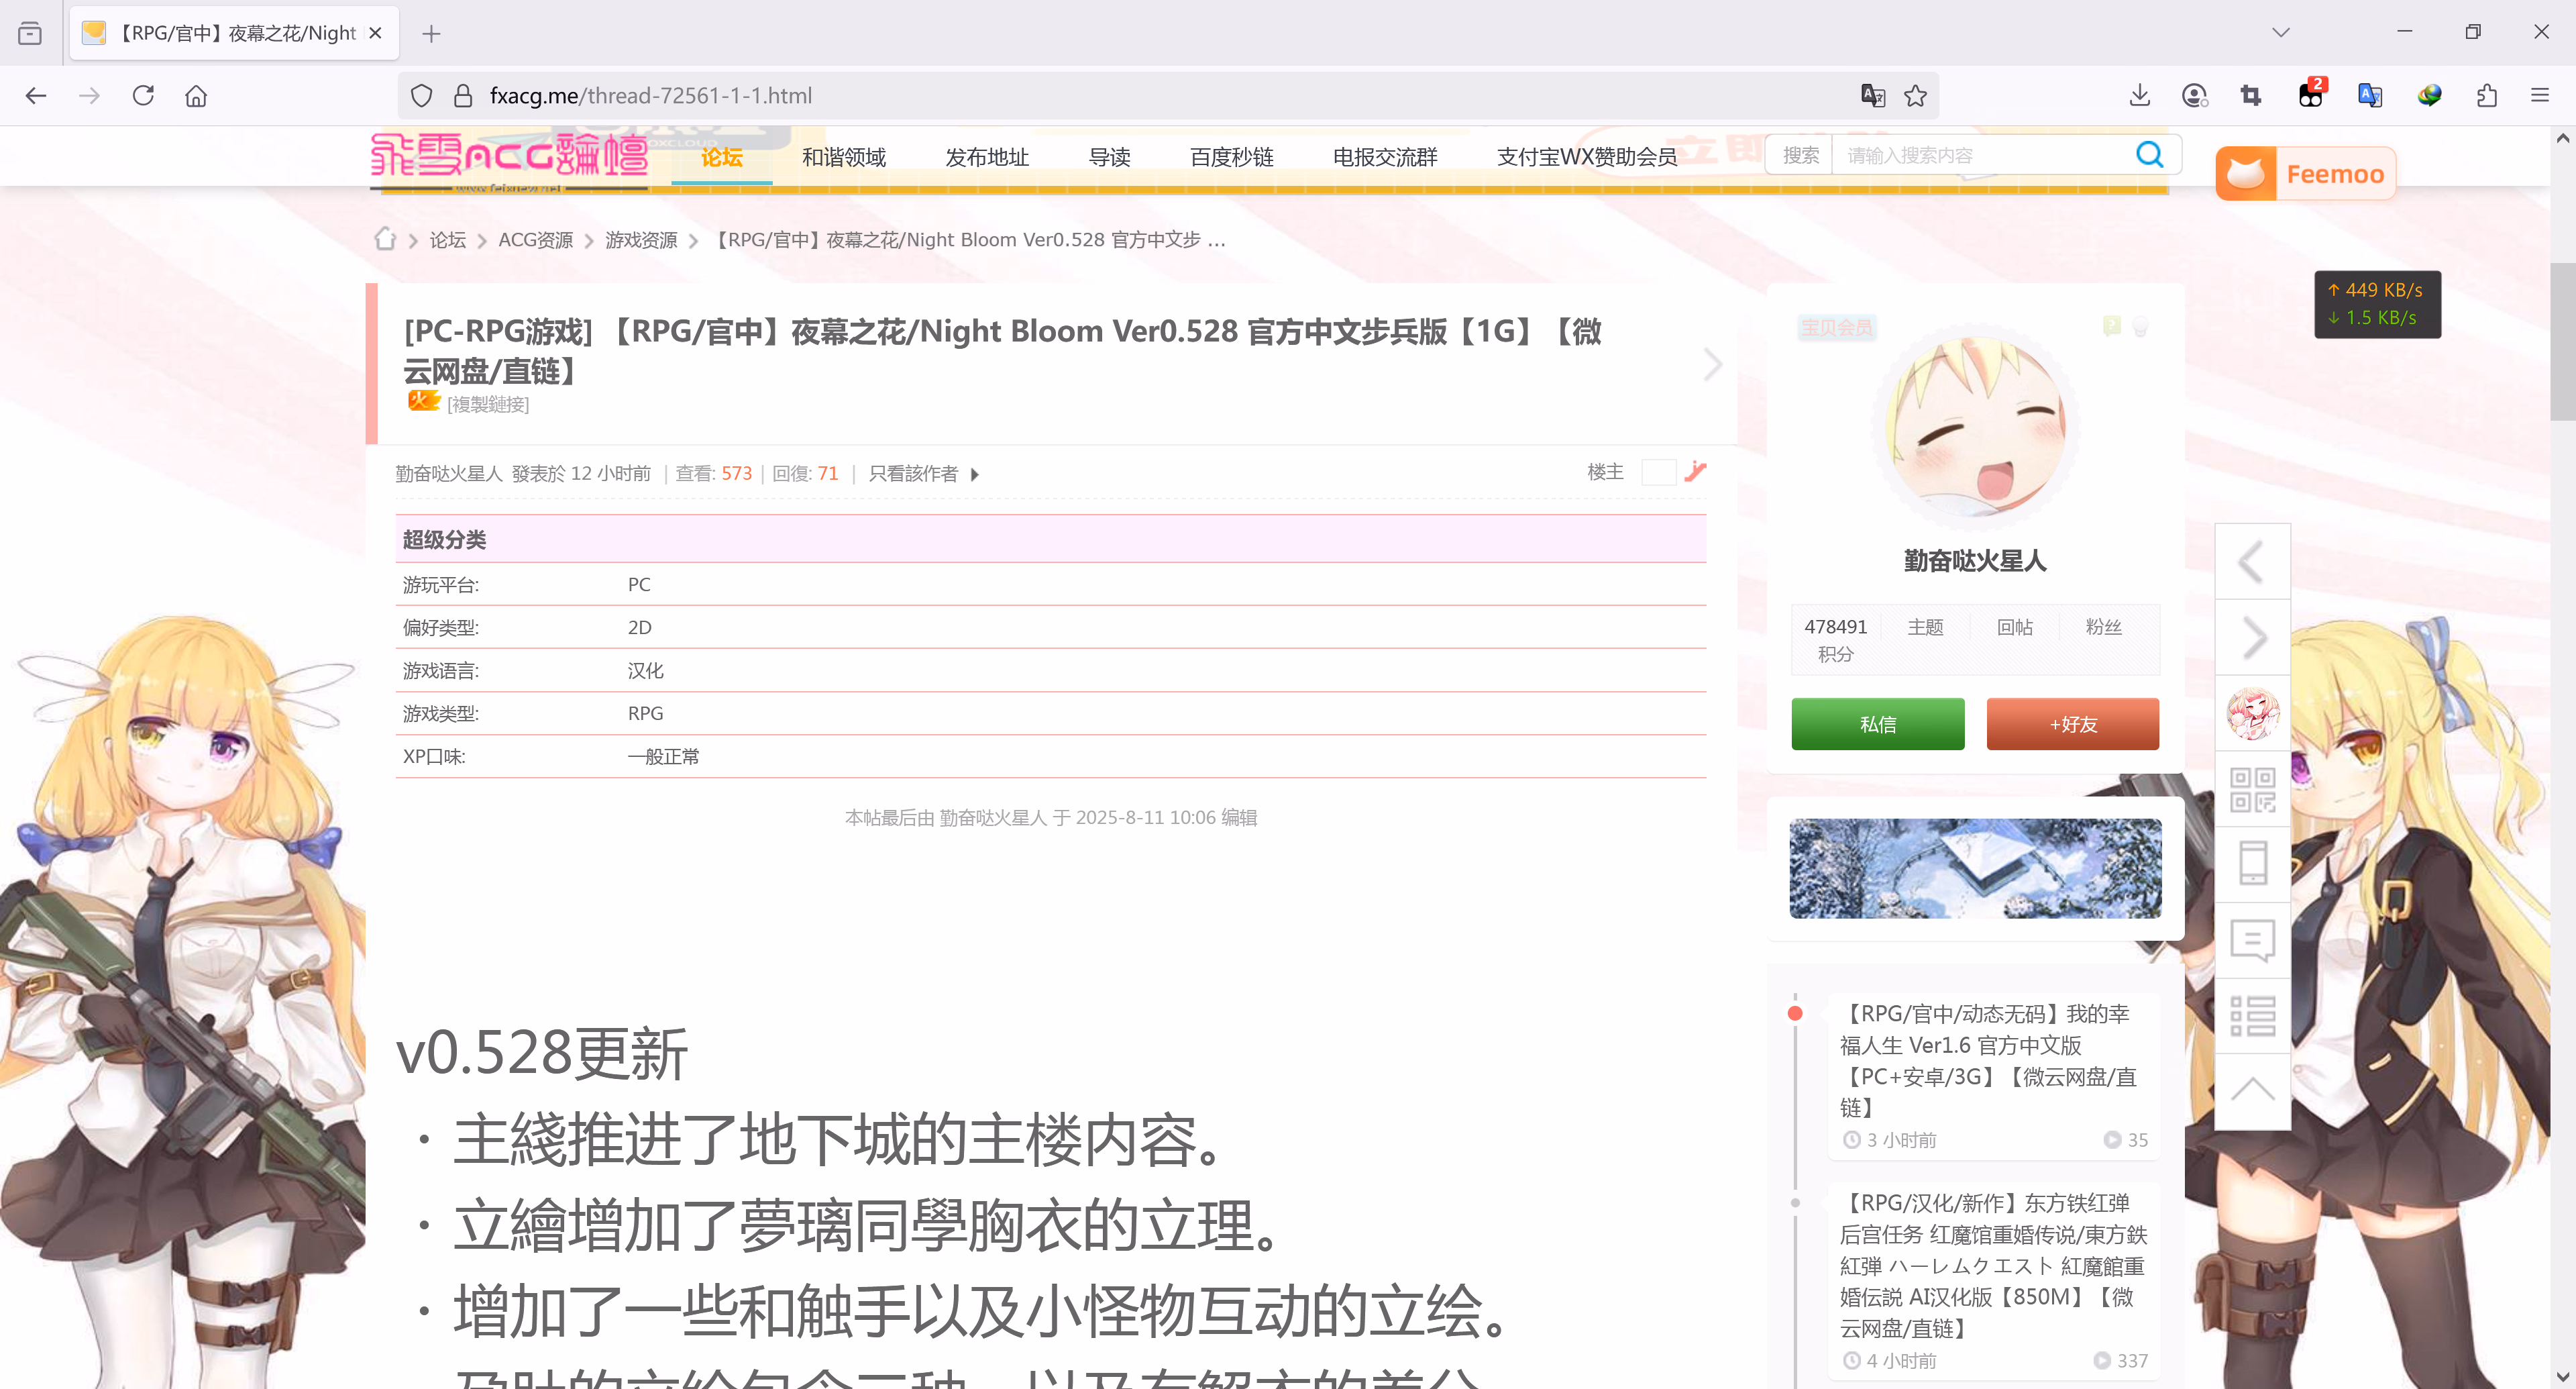
Task: Click the 複製鏈接 copy link
Action: click(x=488, y=405)
